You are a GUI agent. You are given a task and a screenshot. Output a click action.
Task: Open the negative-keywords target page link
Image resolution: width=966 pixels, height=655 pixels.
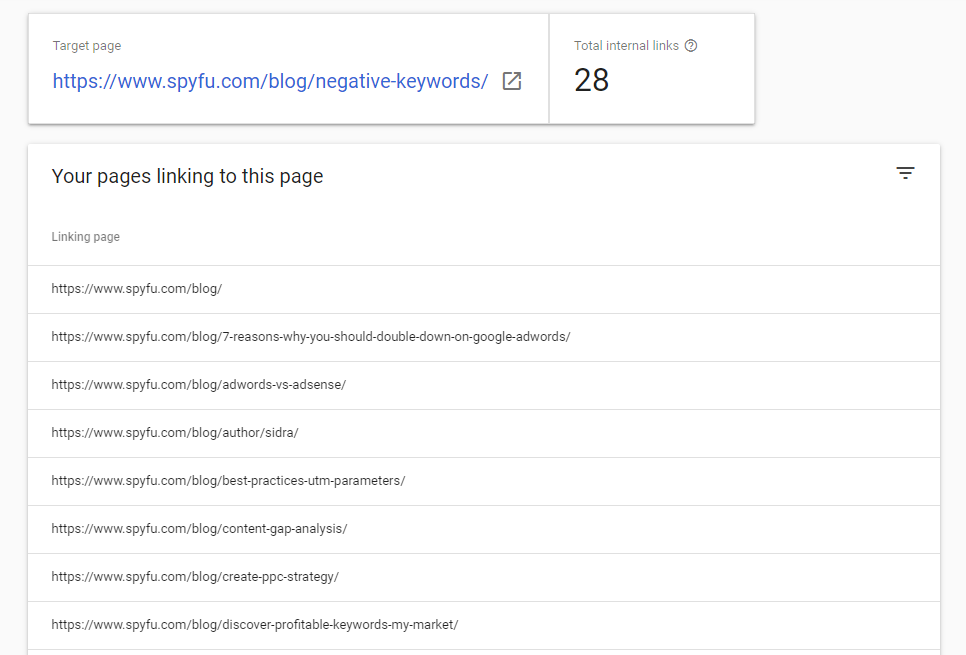270,81
